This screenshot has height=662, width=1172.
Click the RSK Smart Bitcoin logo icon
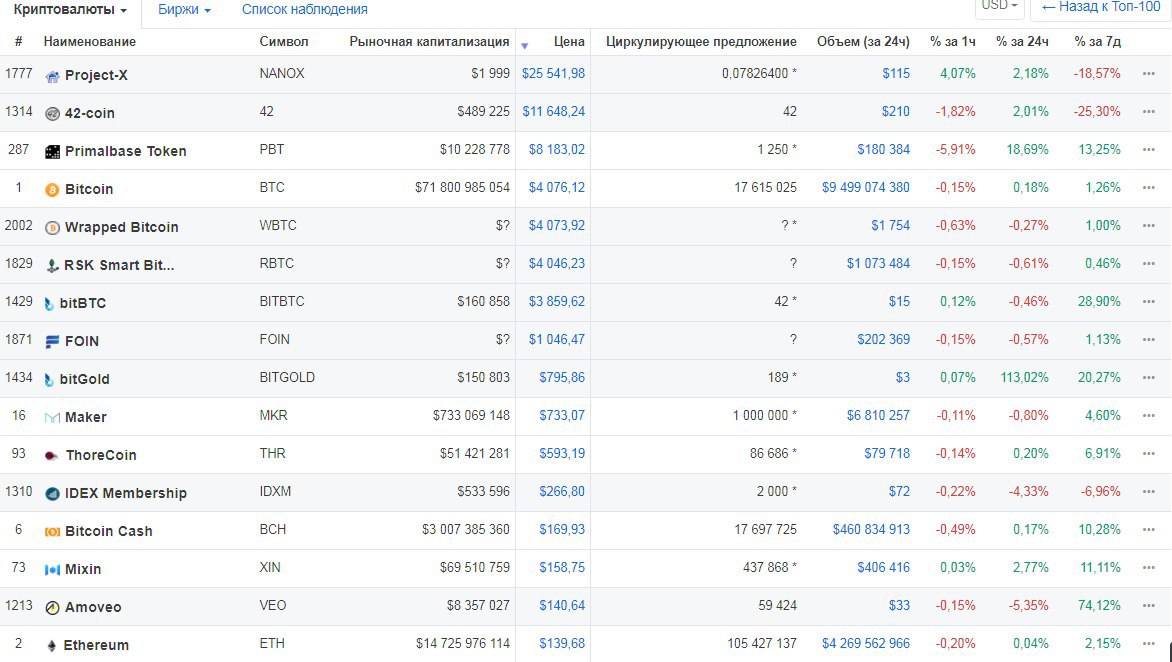pos(52,265)
